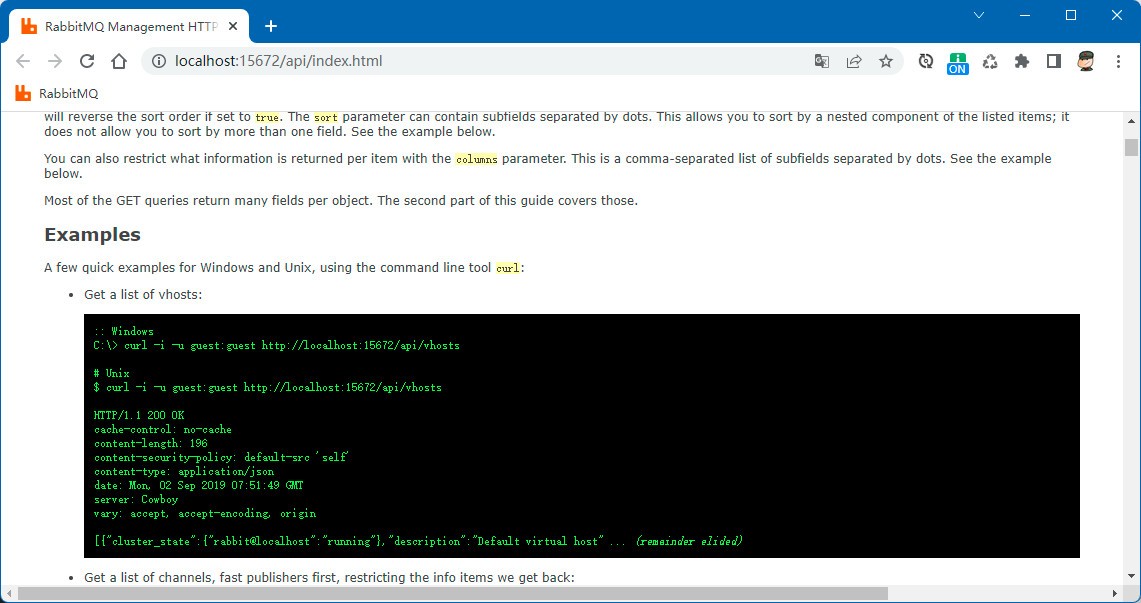Click the share page icon
The width and height of the screenshot is (1141, 603).
click(854, 61)
